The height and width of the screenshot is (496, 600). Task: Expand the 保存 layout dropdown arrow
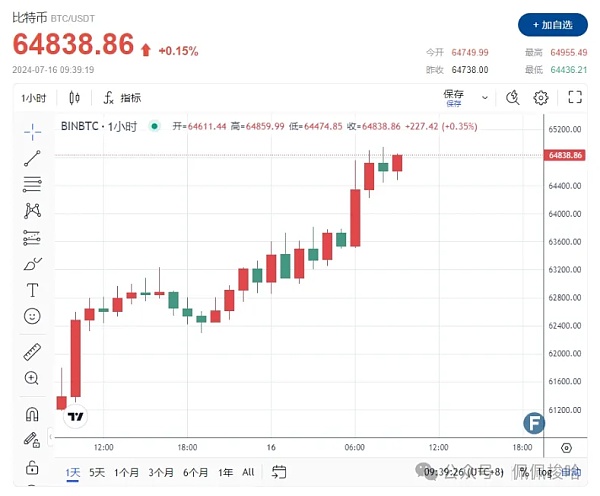pos(485,97)
